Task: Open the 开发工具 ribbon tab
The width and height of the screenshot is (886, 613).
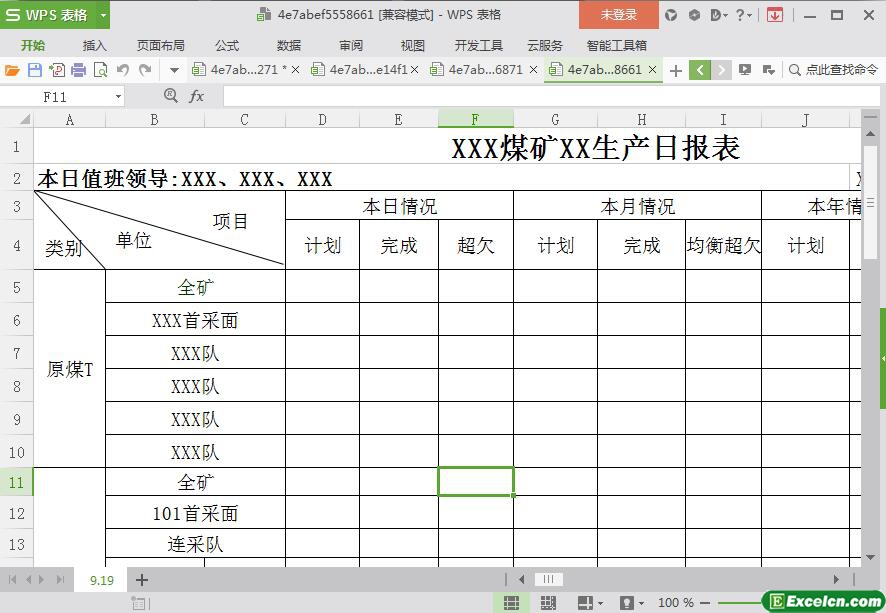Action: tap(479, 46)
